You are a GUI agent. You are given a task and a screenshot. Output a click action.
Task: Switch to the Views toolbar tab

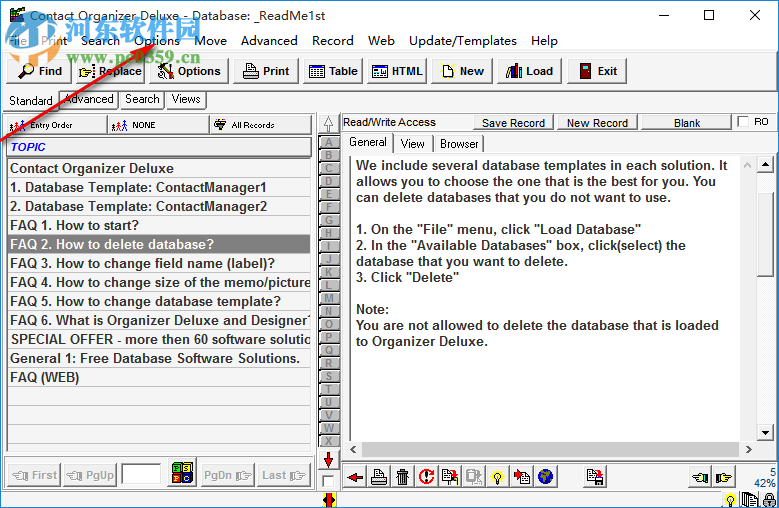(x=186, y=99)
